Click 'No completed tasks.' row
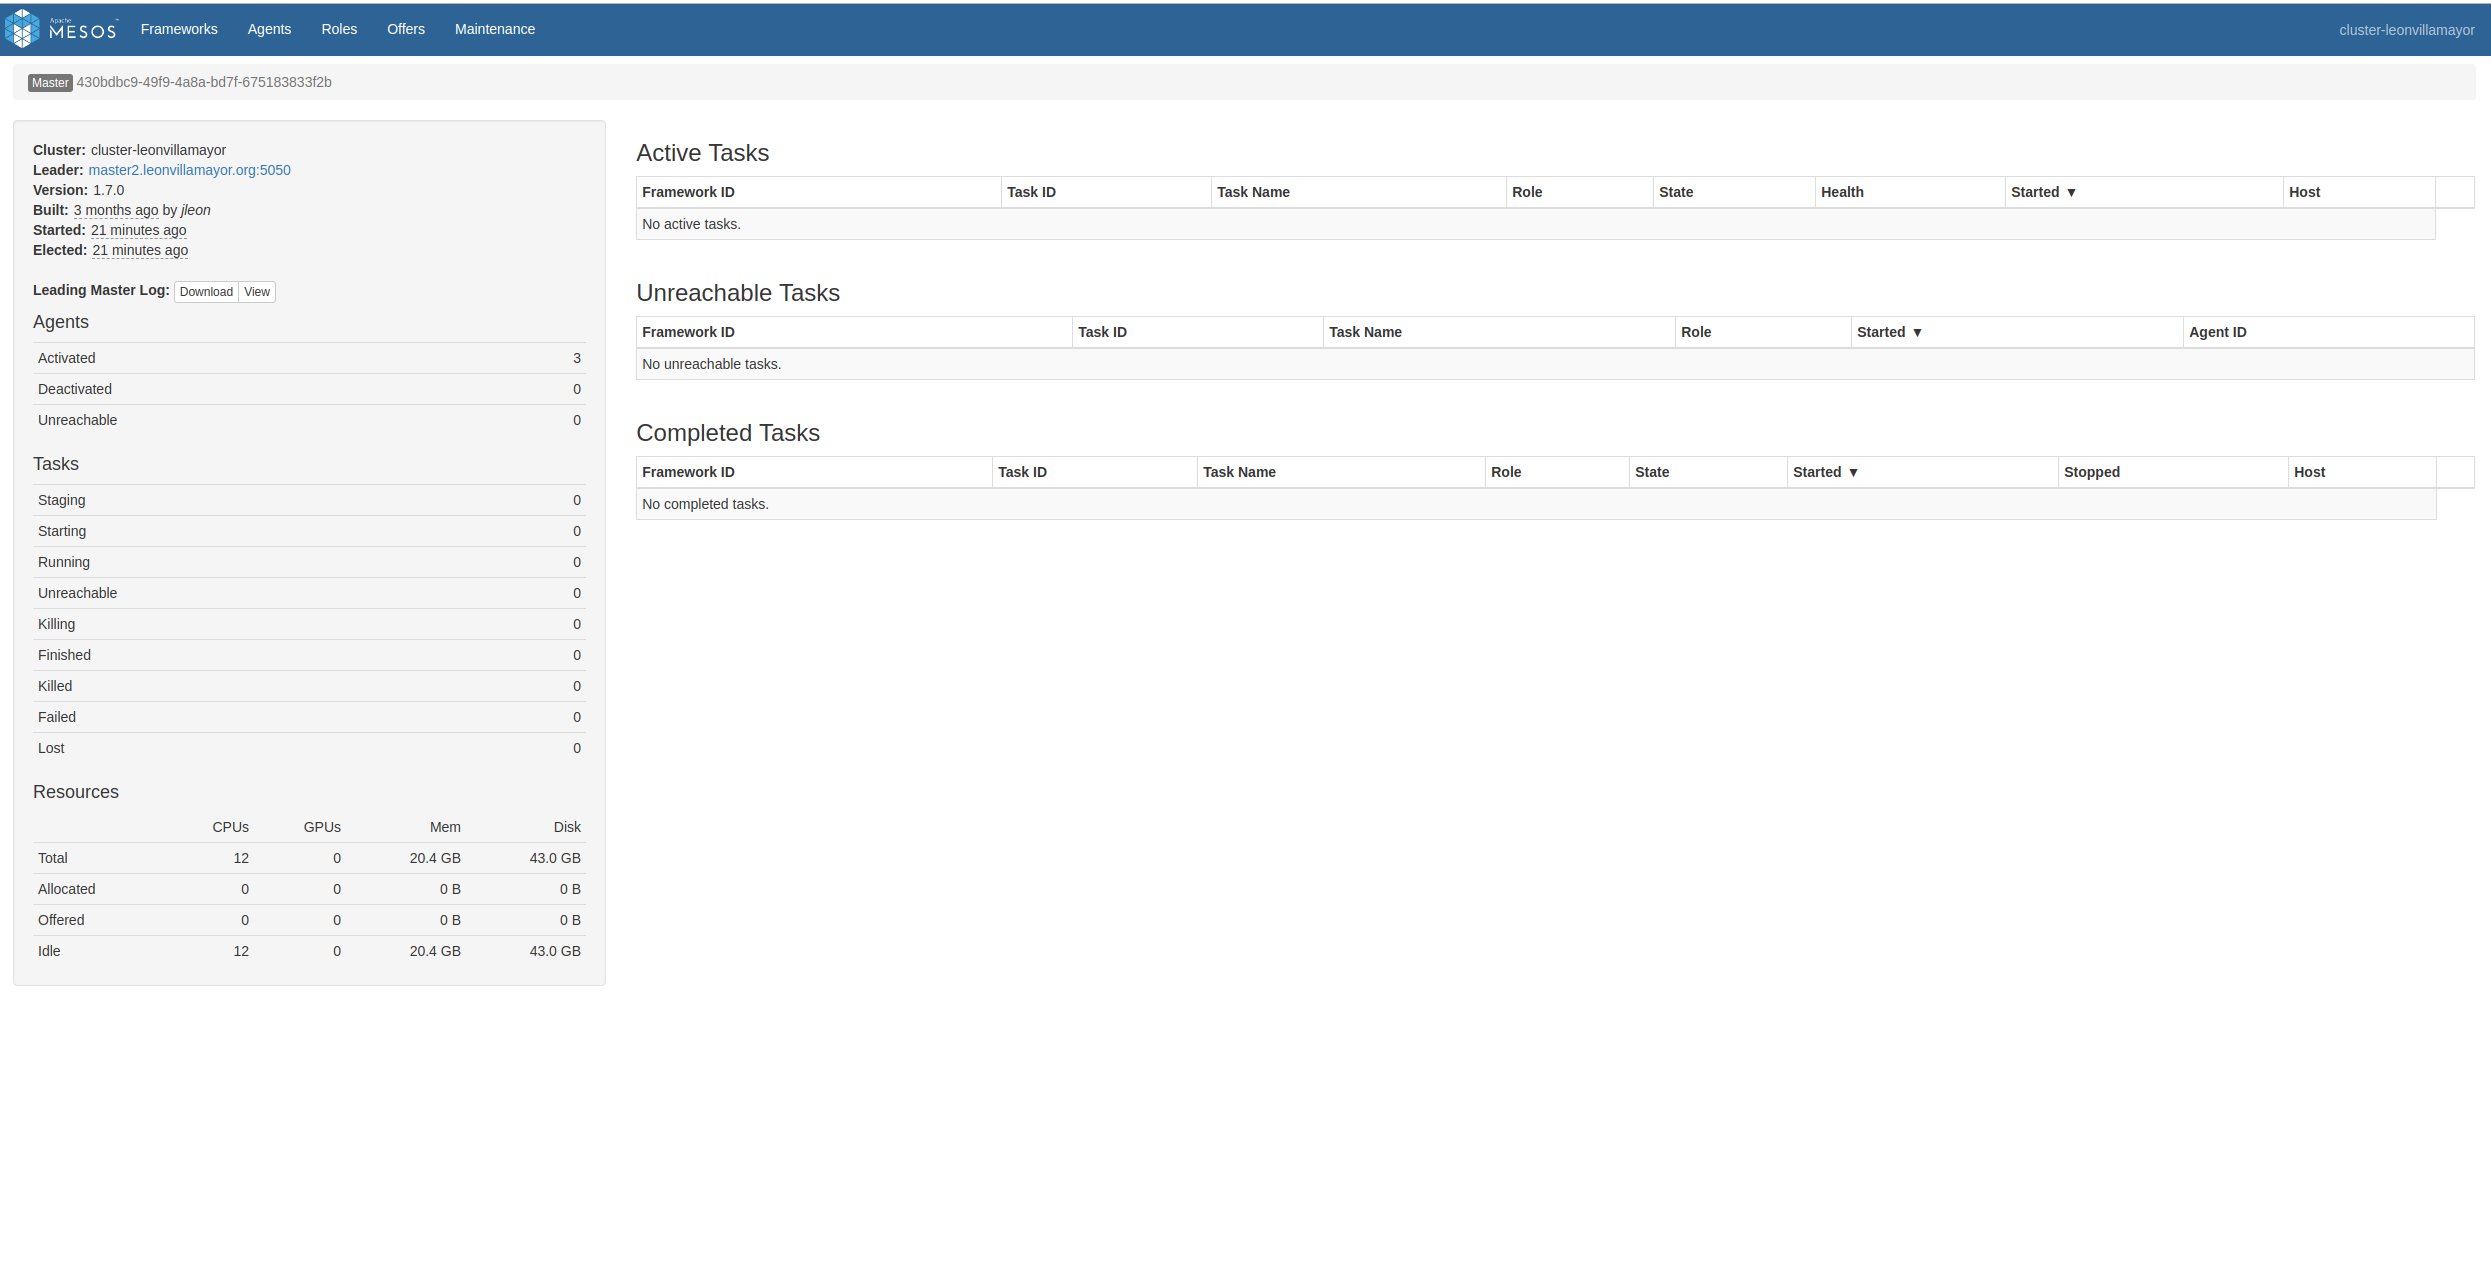 tap(1536, 504)
